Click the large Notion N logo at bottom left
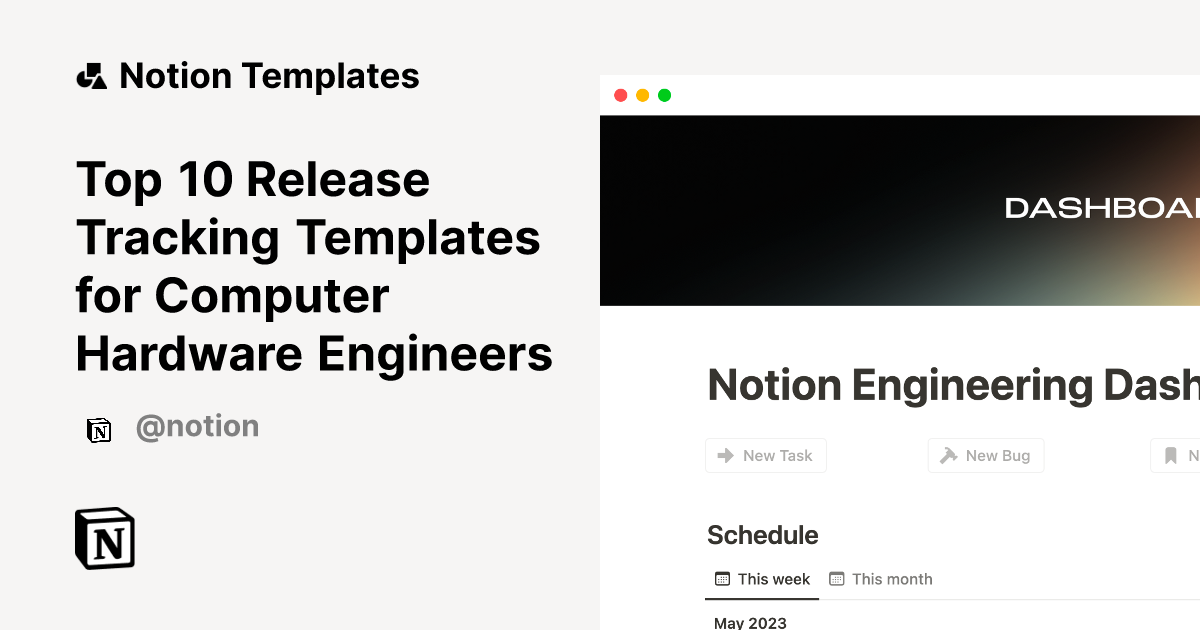The image size is (1200, 630). 104,538
